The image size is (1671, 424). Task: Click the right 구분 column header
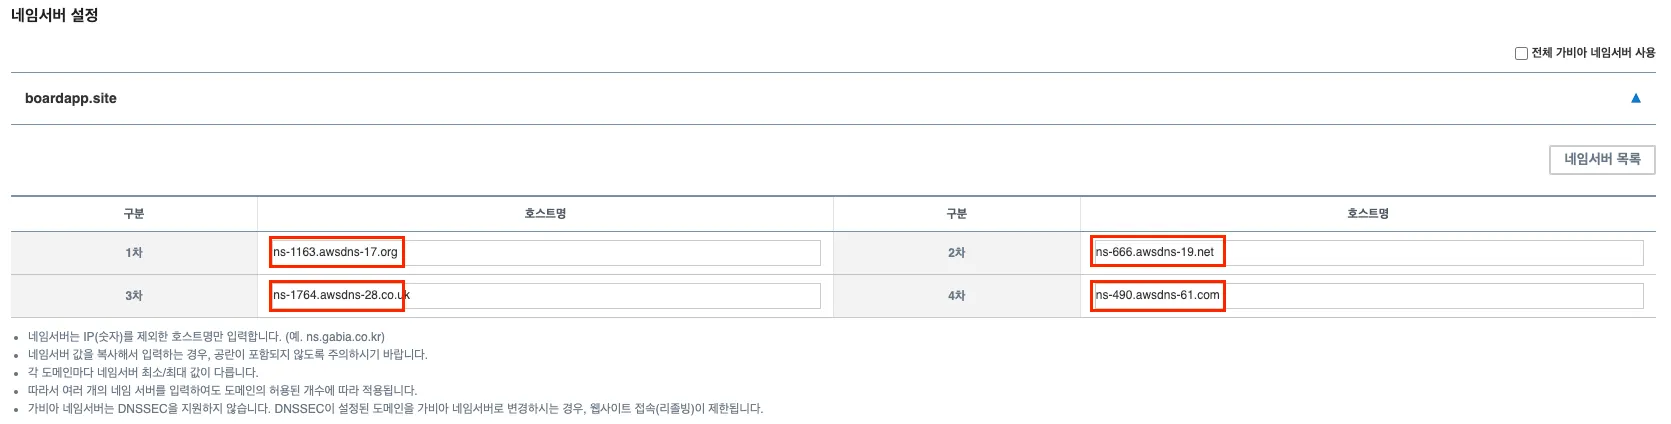(x=957, y=214)
